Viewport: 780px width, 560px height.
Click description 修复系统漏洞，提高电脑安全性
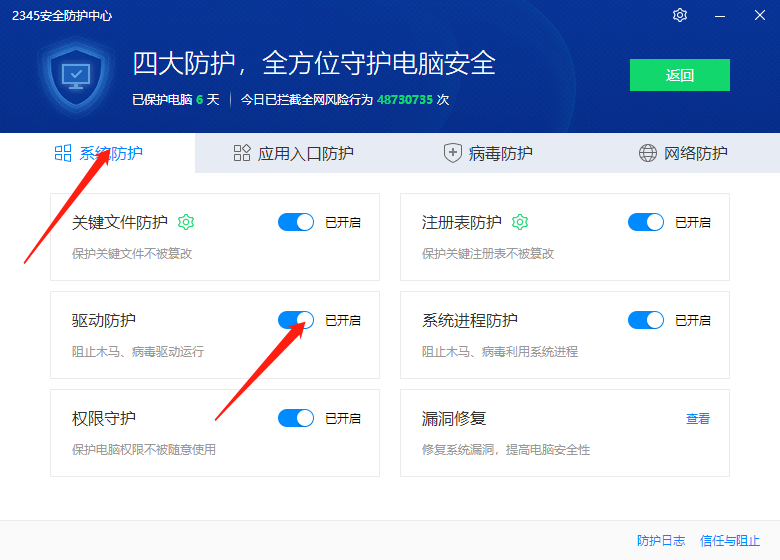506,450
